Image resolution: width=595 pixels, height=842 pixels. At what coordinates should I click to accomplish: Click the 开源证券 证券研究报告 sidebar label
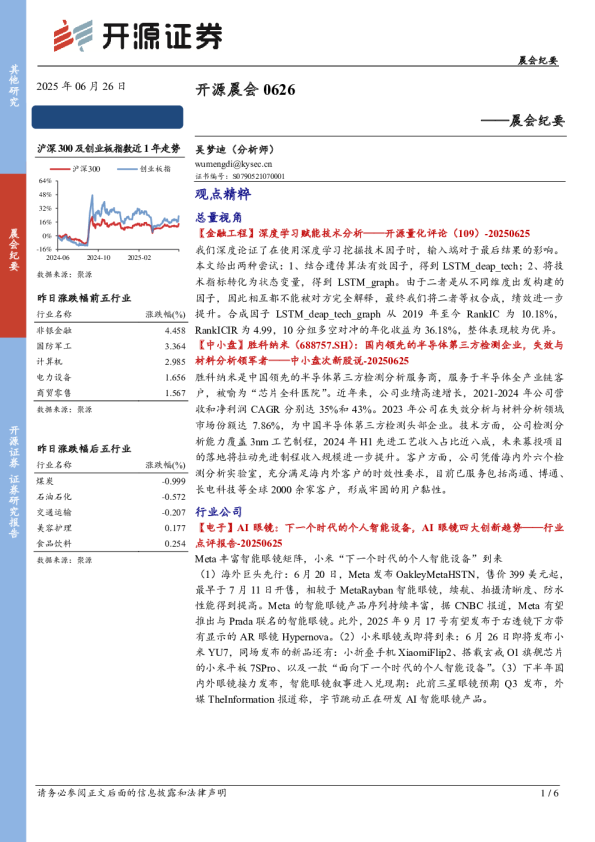click(x=13, y=482)
